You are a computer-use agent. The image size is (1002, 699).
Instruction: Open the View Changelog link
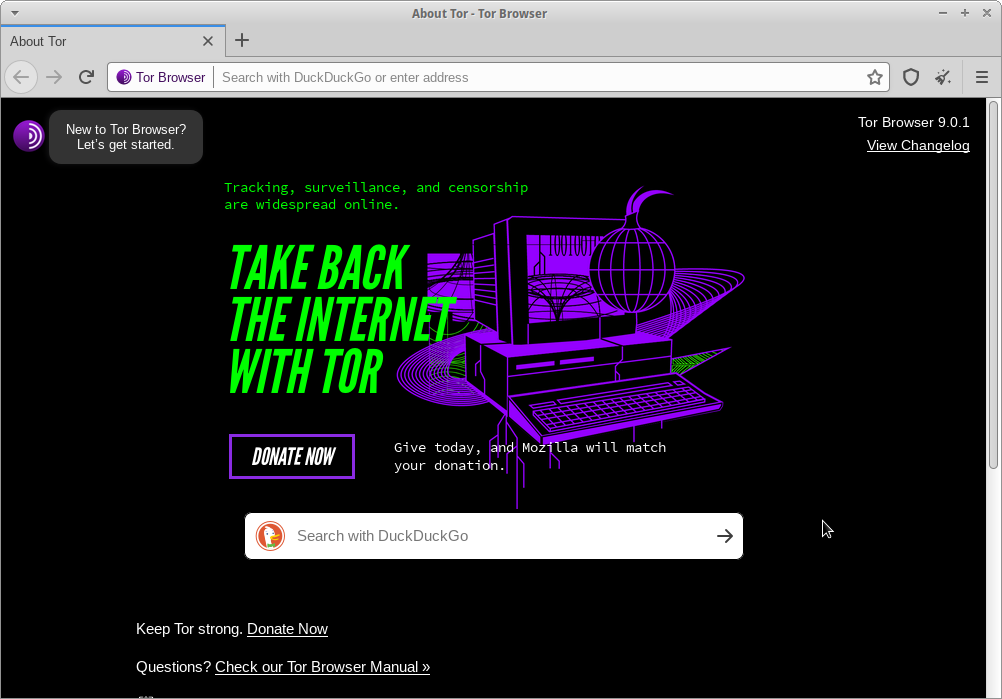918,145
